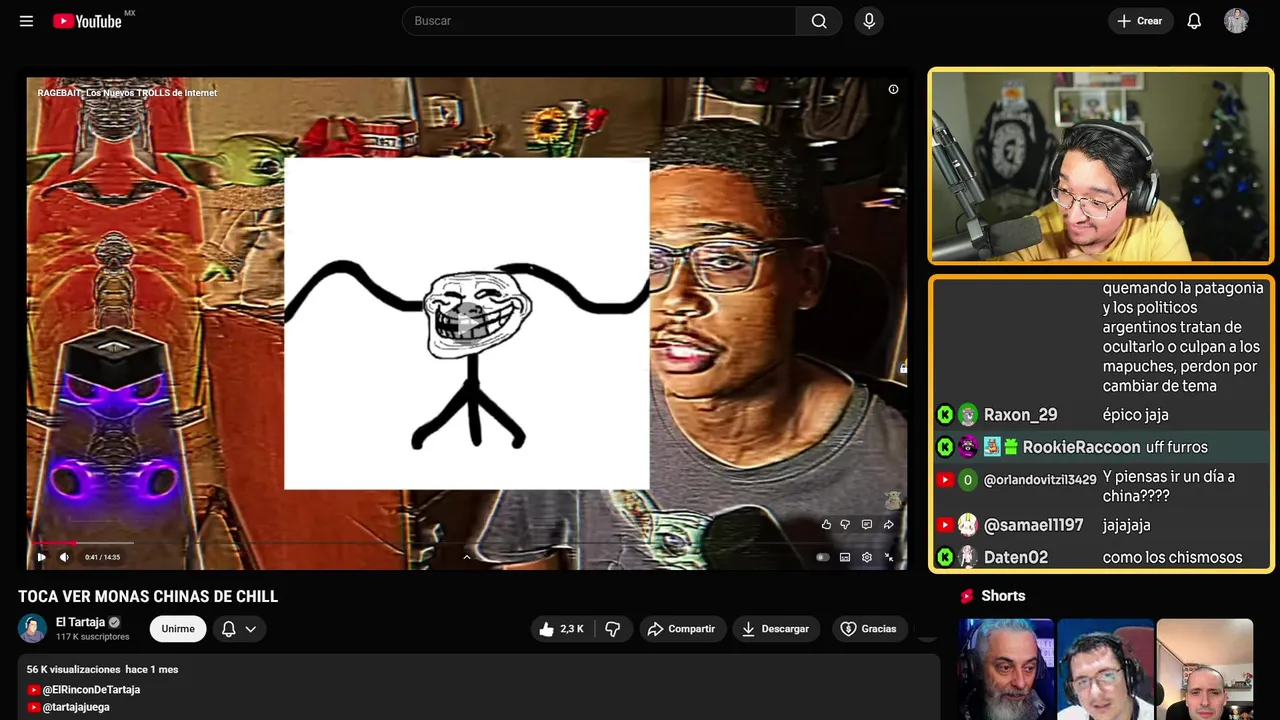Open comments from in-player comment icon
This screenshot has width=1280, height=720.
pyautogui.click(x=866, y=524)
